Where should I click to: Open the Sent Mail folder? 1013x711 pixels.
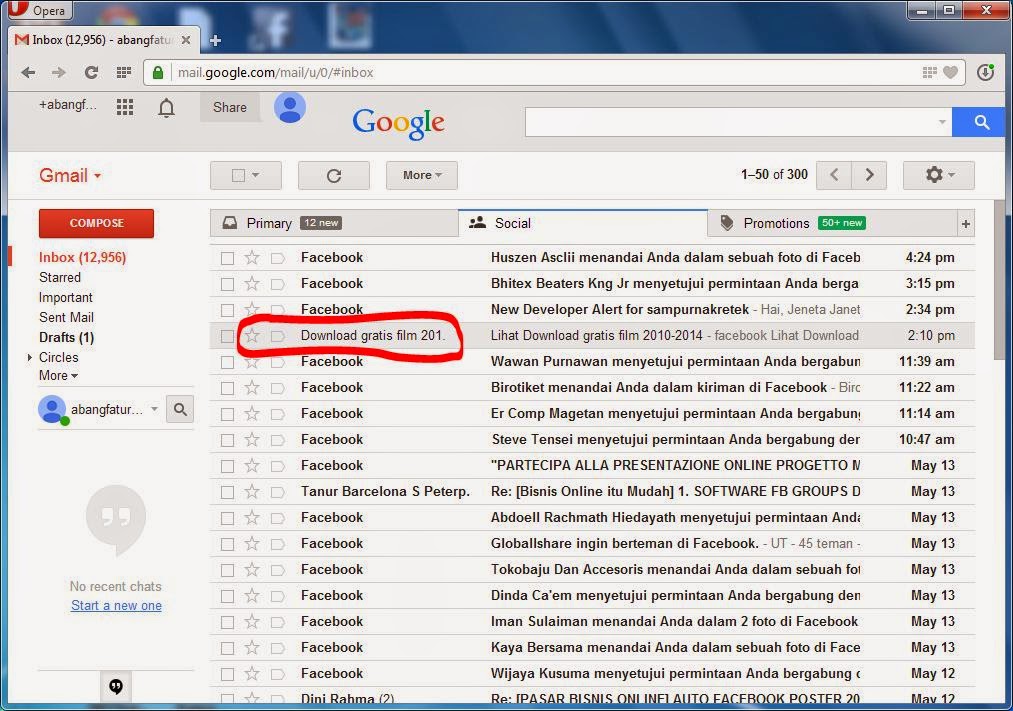(x=67, y=317)
